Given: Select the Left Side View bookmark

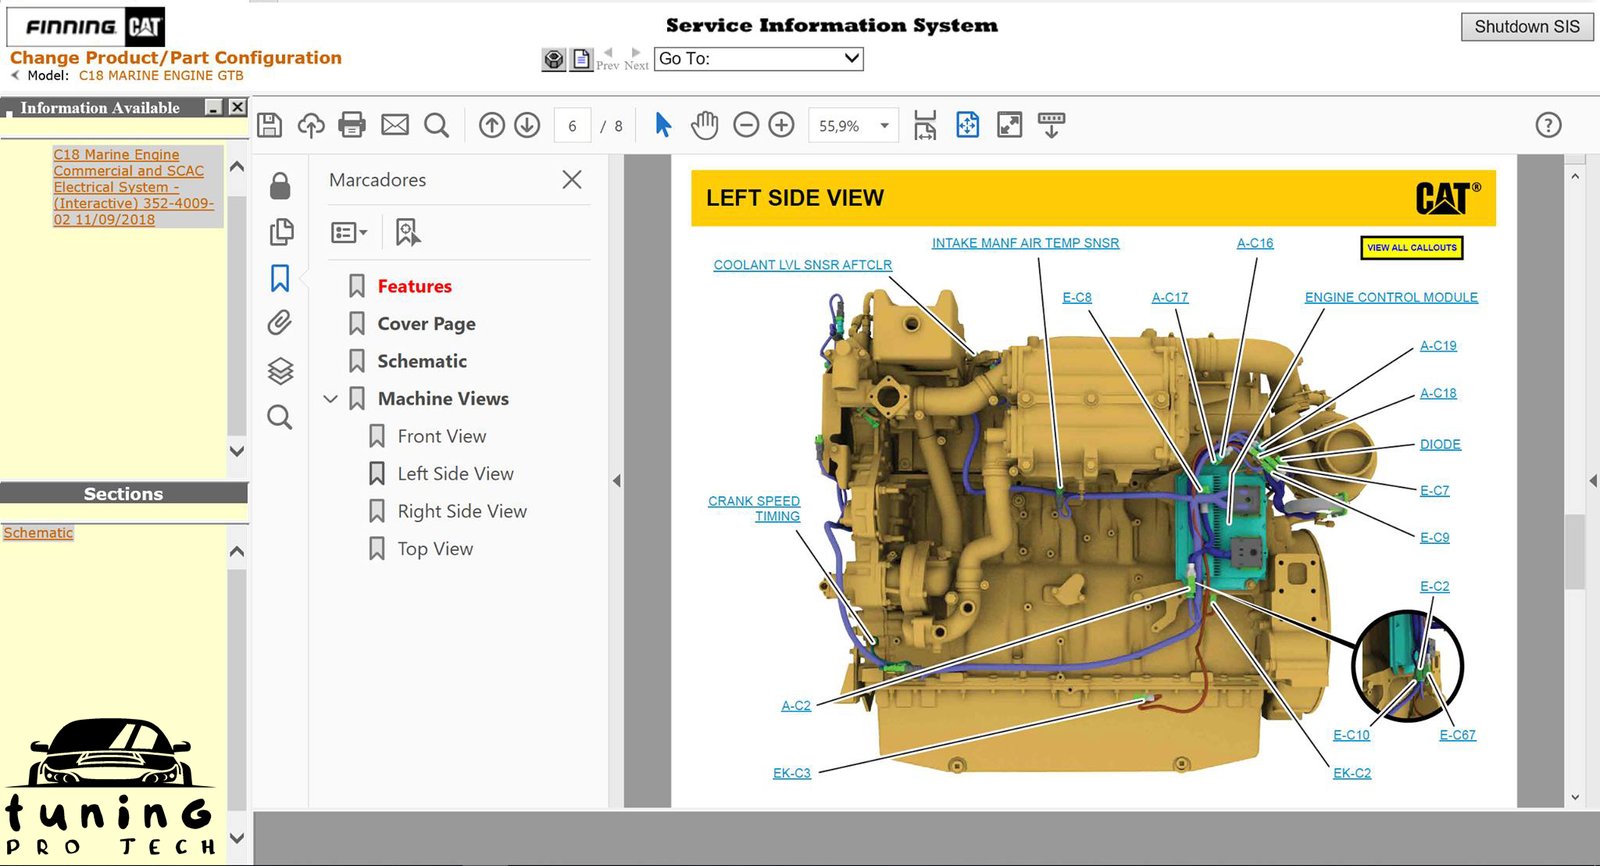Looking at the screenshot, I should pyautogui.click(x=455, y=474).
